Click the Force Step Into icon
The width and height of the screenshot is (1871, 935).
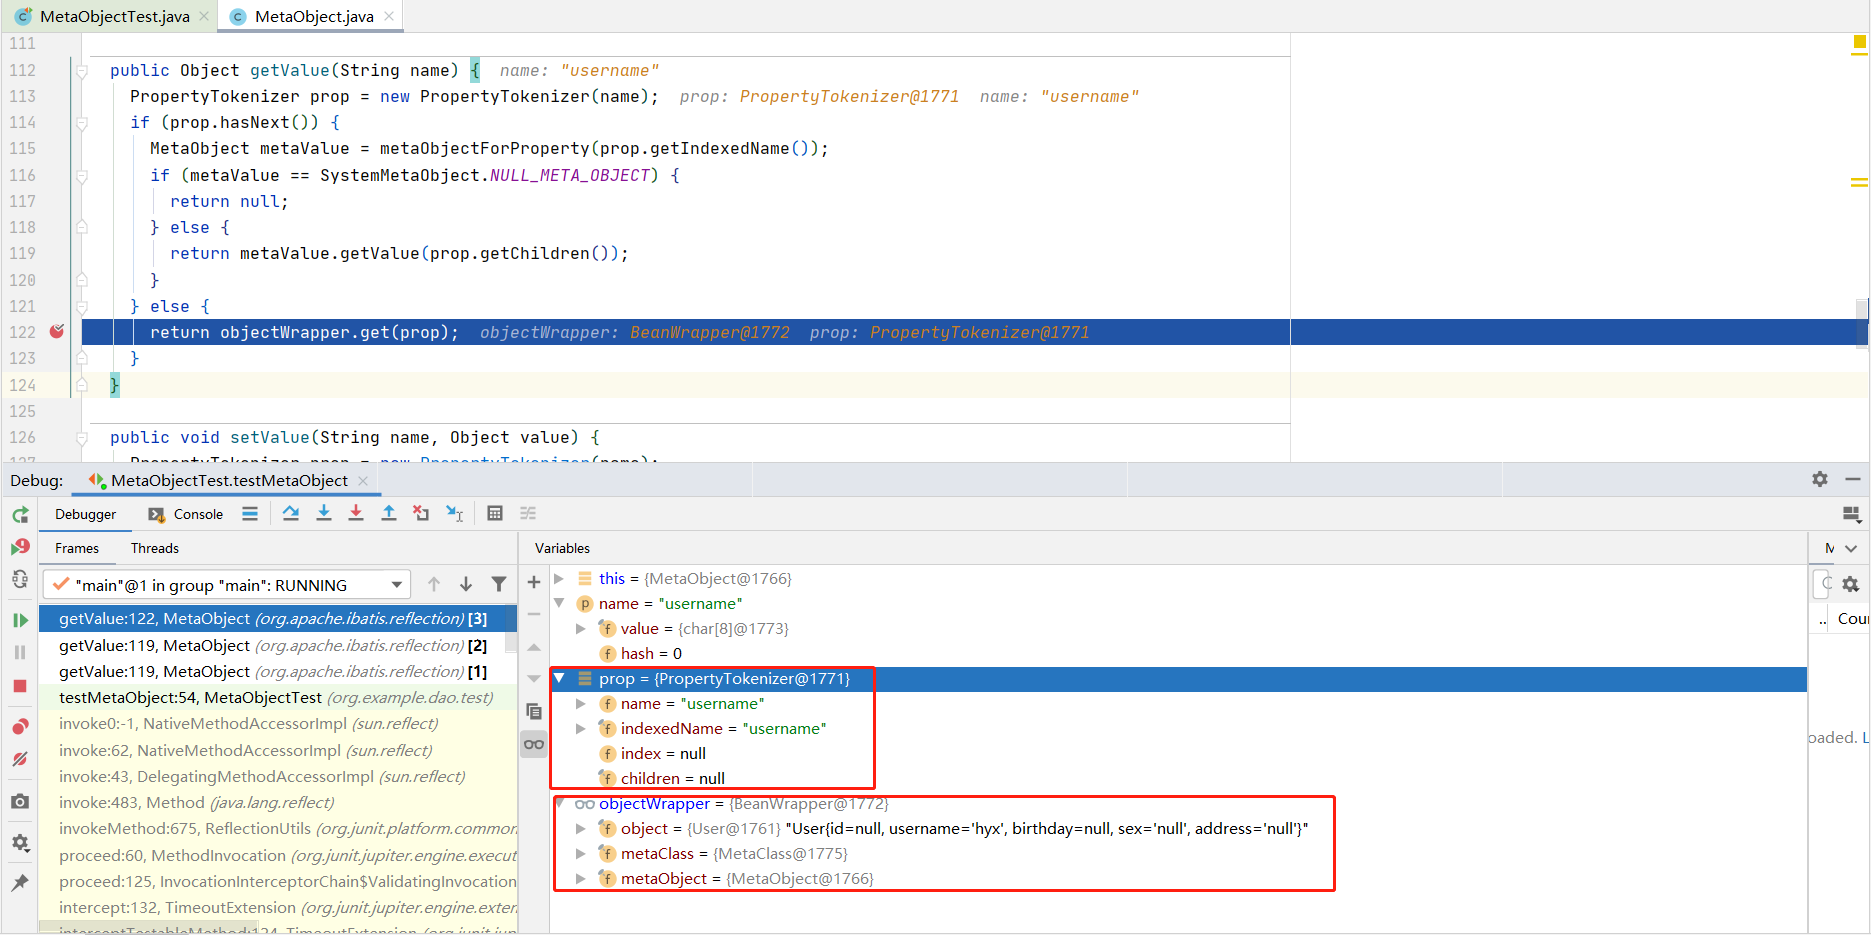pyautogui.click(x=356, y=514)
